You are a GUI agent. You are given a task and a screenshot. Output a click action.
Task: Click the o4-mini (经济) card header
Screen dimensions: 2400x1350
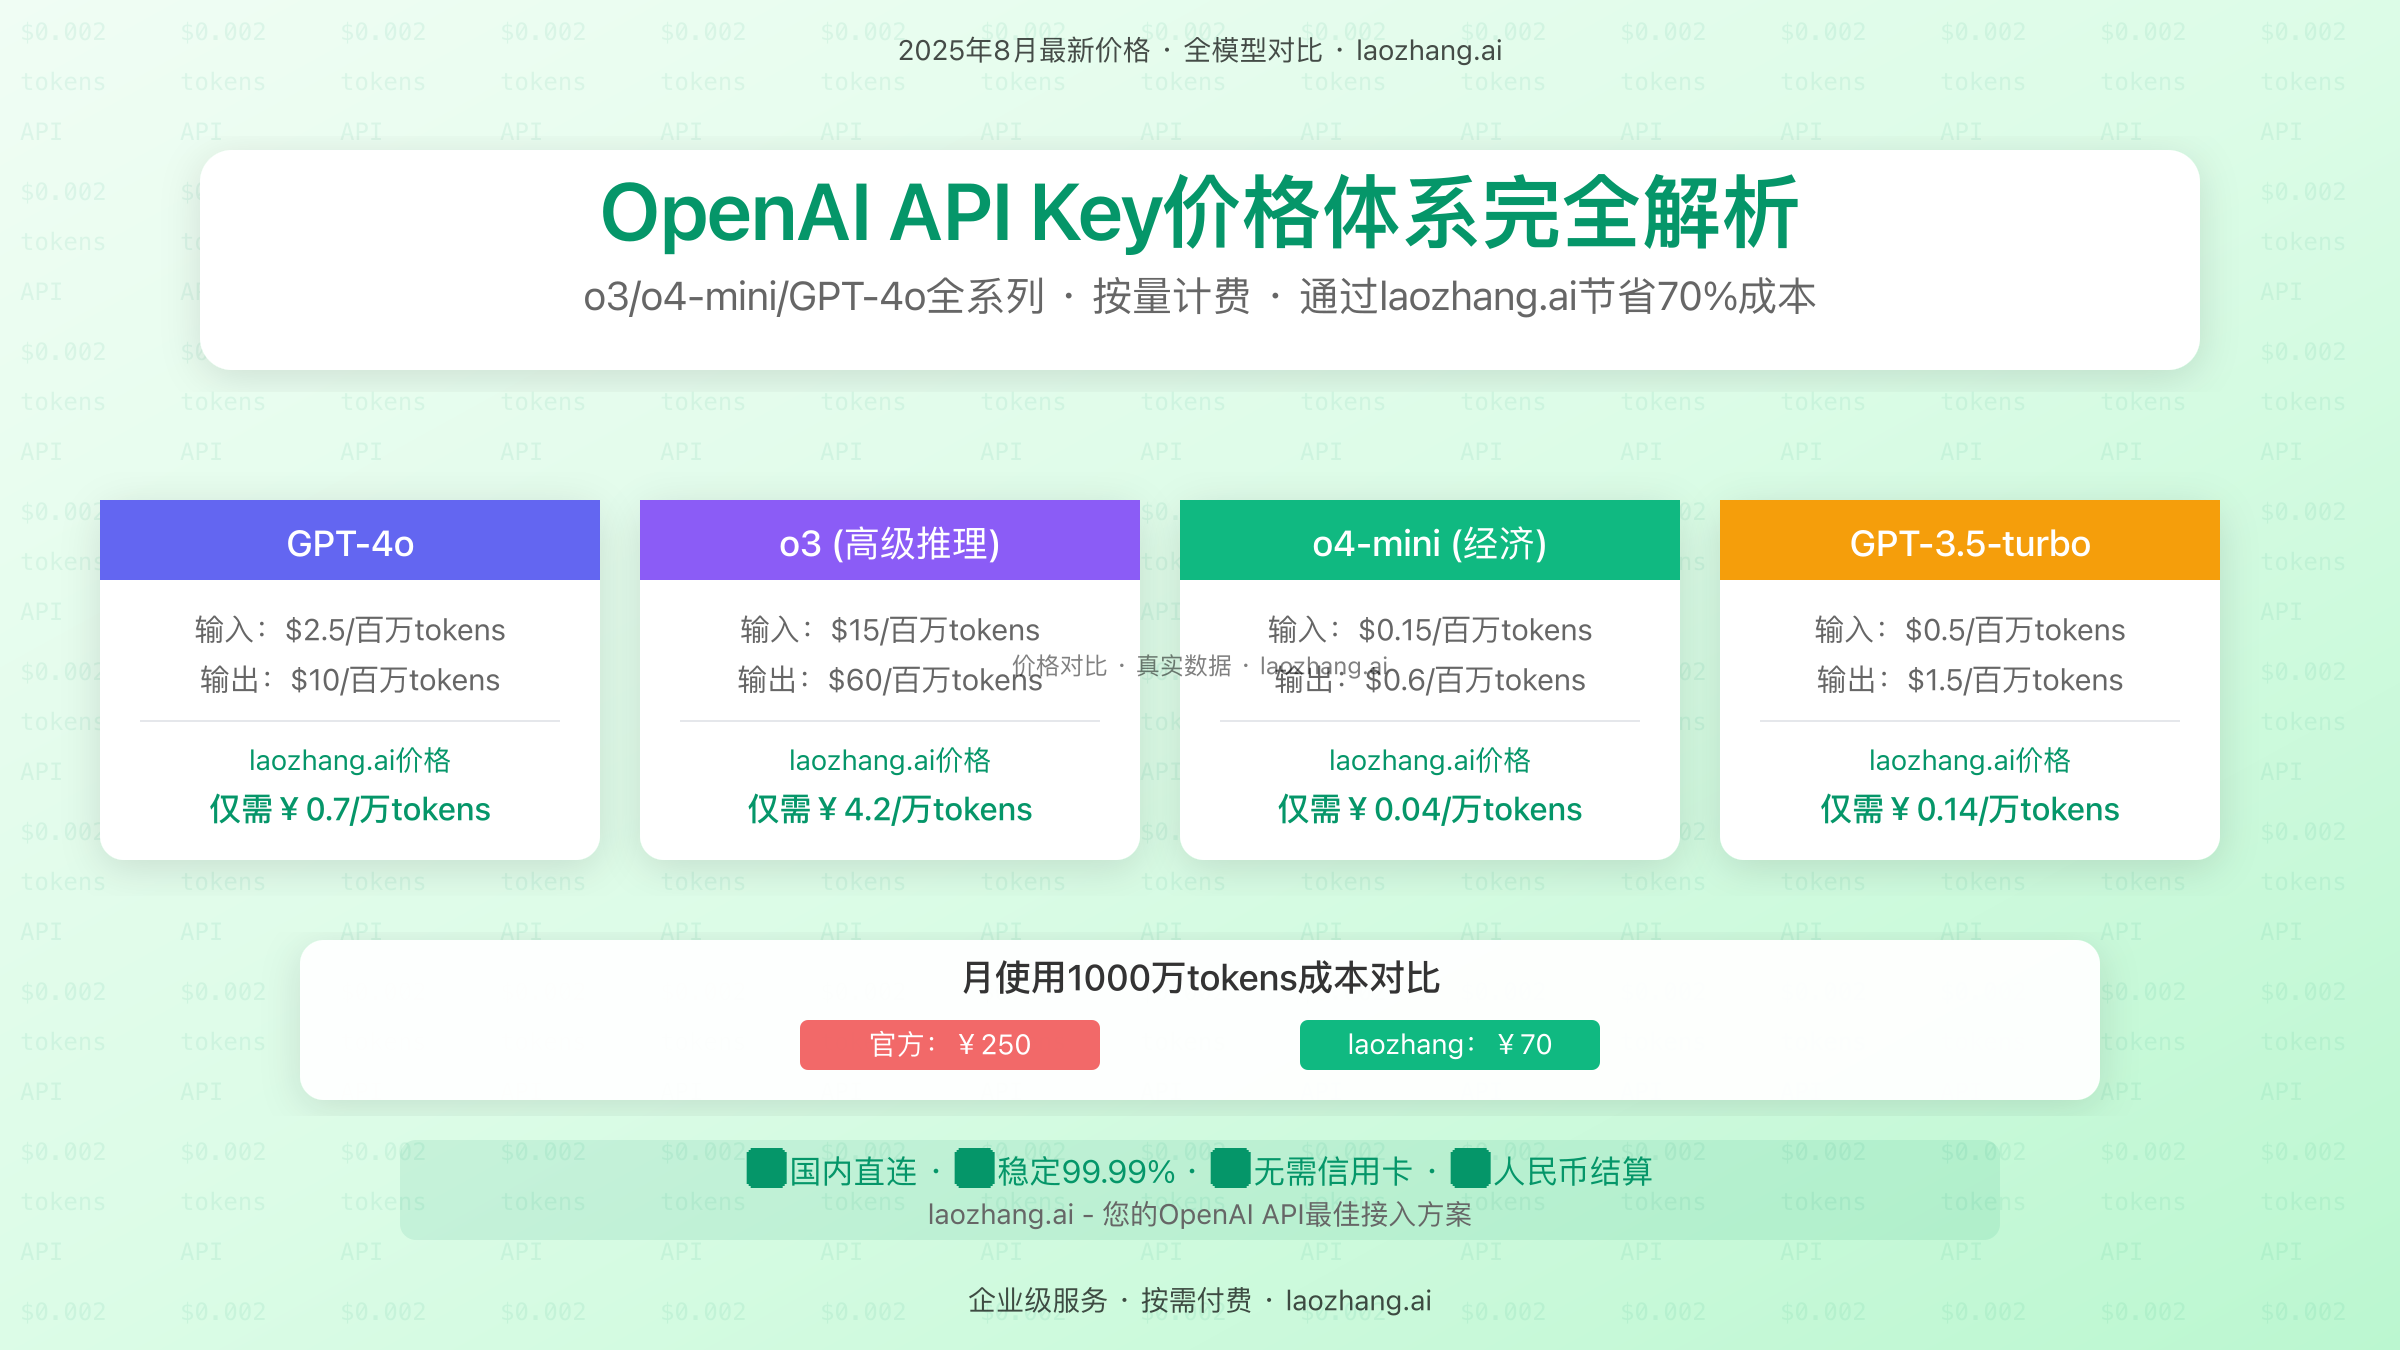(1430, 540)
